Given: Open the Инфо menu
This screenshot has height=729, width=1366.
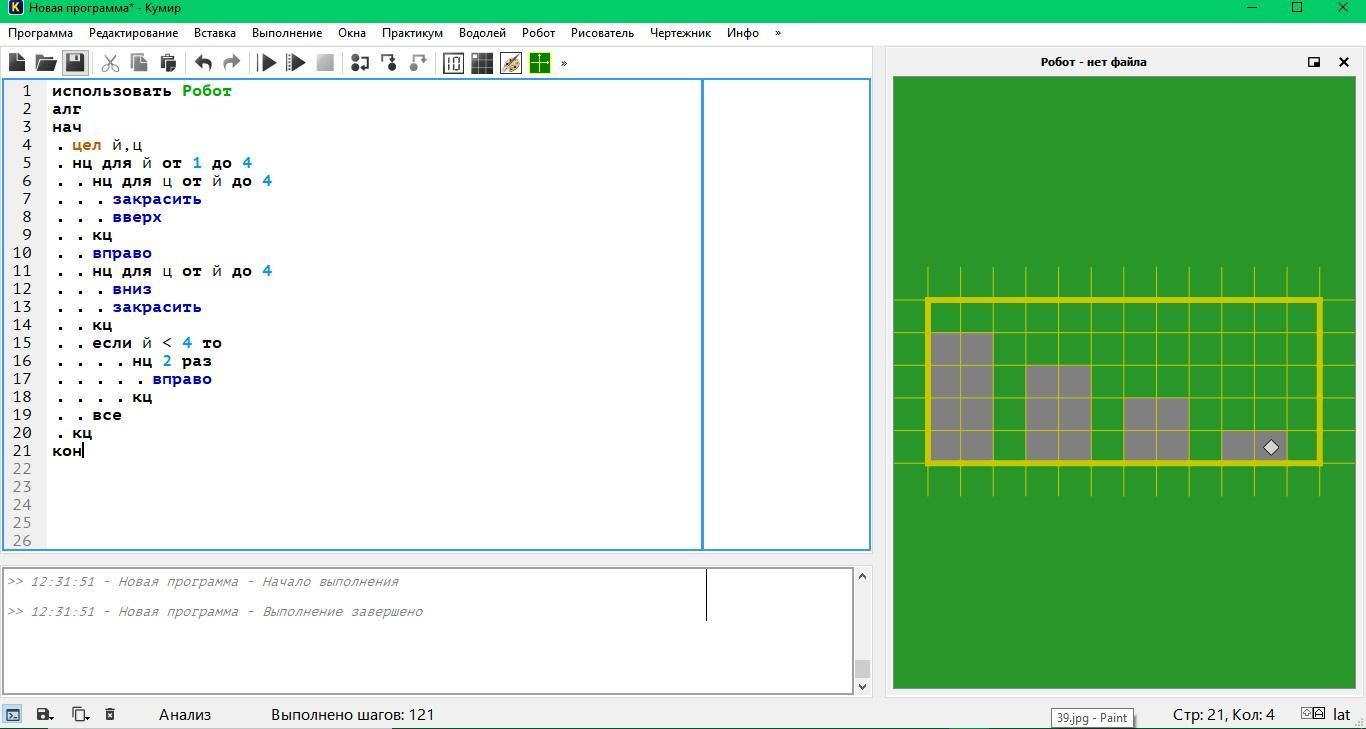Looking at the screenshot, I should click(743, 33).
